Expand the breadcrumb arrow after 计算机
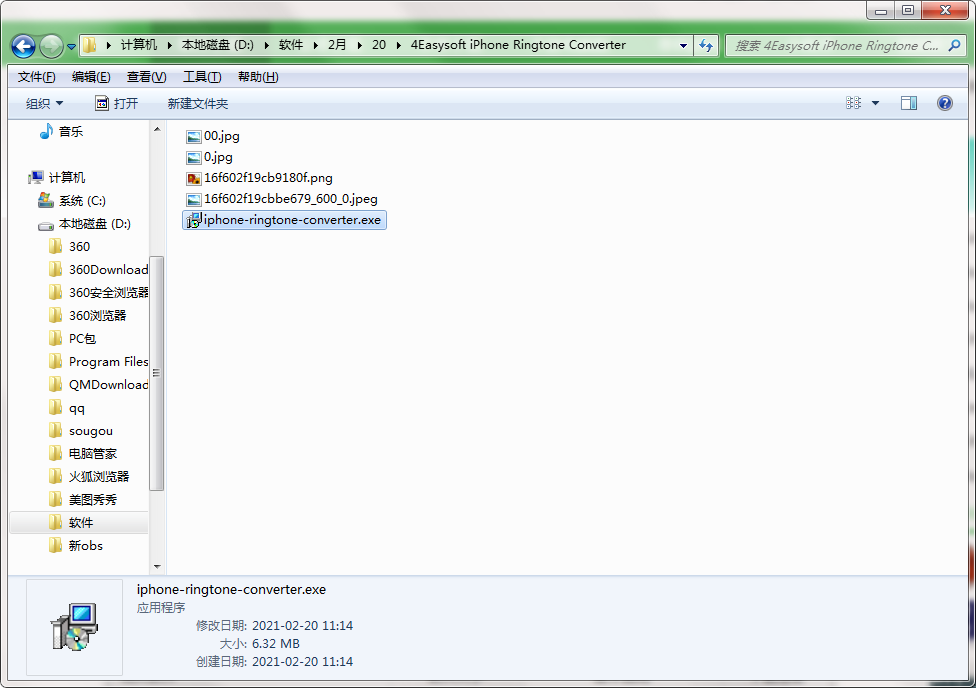 tap(169, 45)
